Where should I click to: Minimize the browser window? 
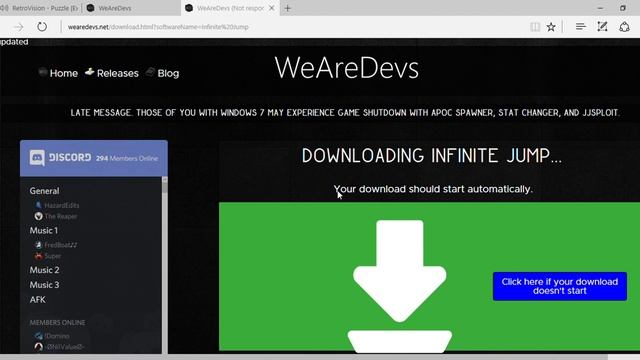coord(600,8)
